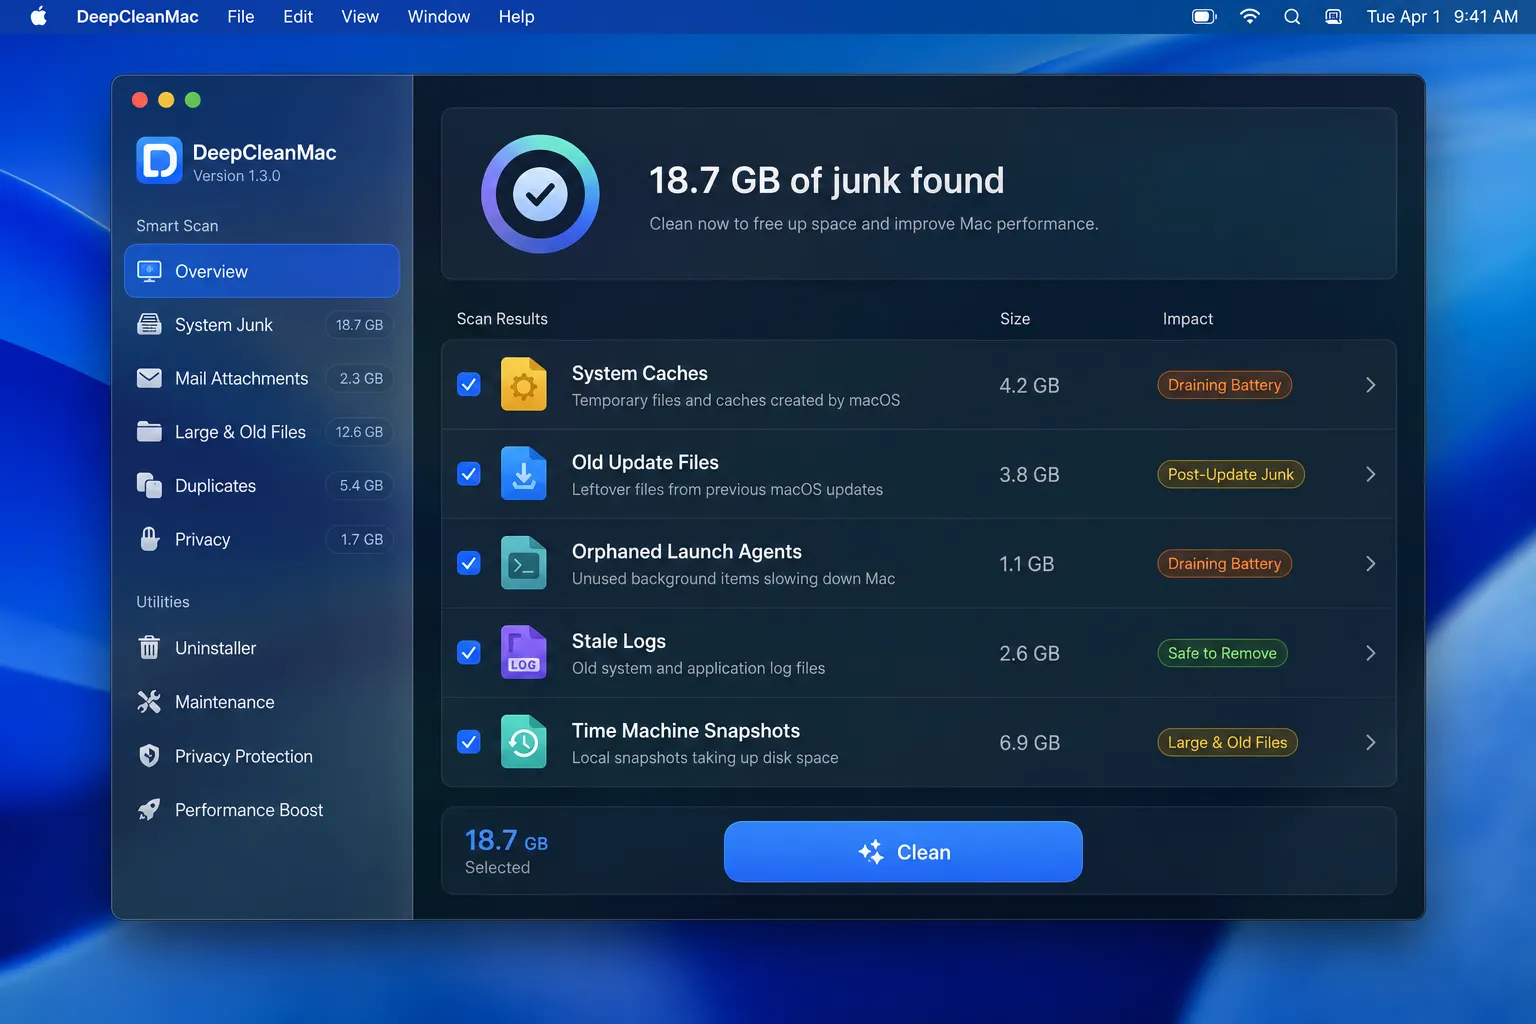The width and height of the screenshot is (1536, 1024).
Task: Open the File menu
Action: (241, 17)
